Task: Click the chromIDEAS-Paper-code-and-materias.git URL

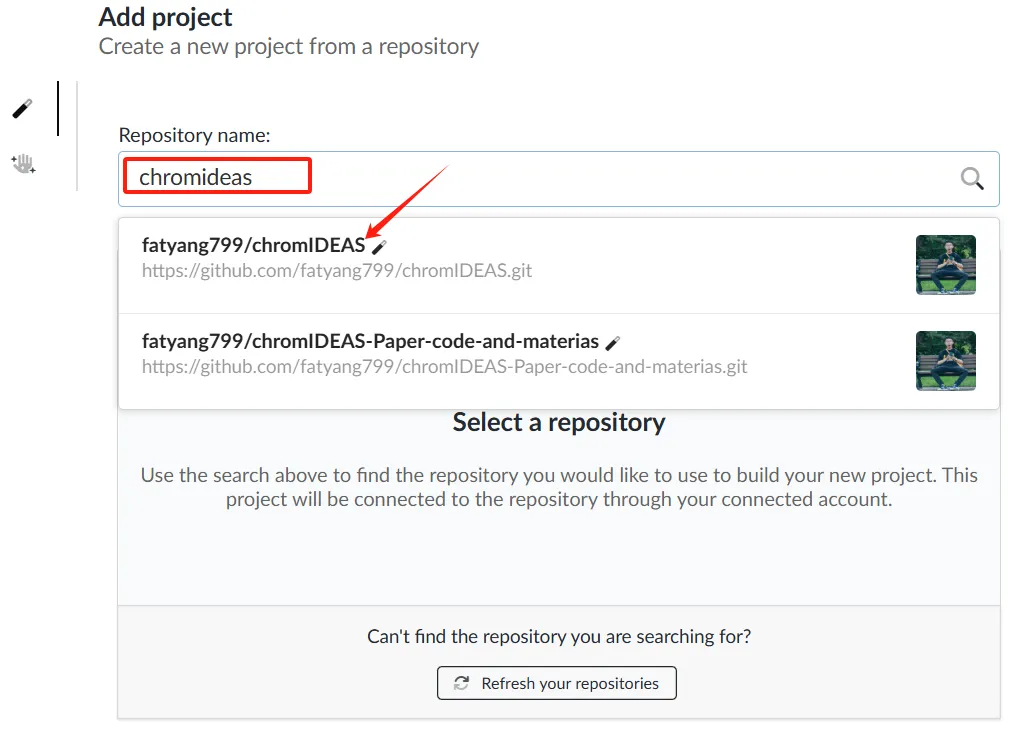Action: click(x=444, y=367)
